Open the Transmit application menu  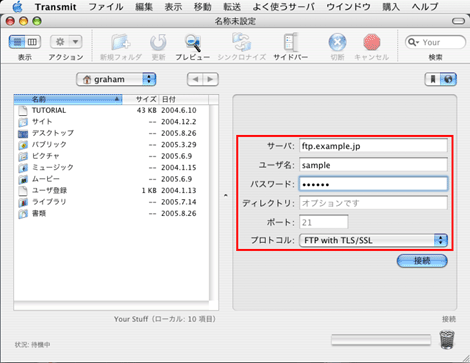coord(56,7)
